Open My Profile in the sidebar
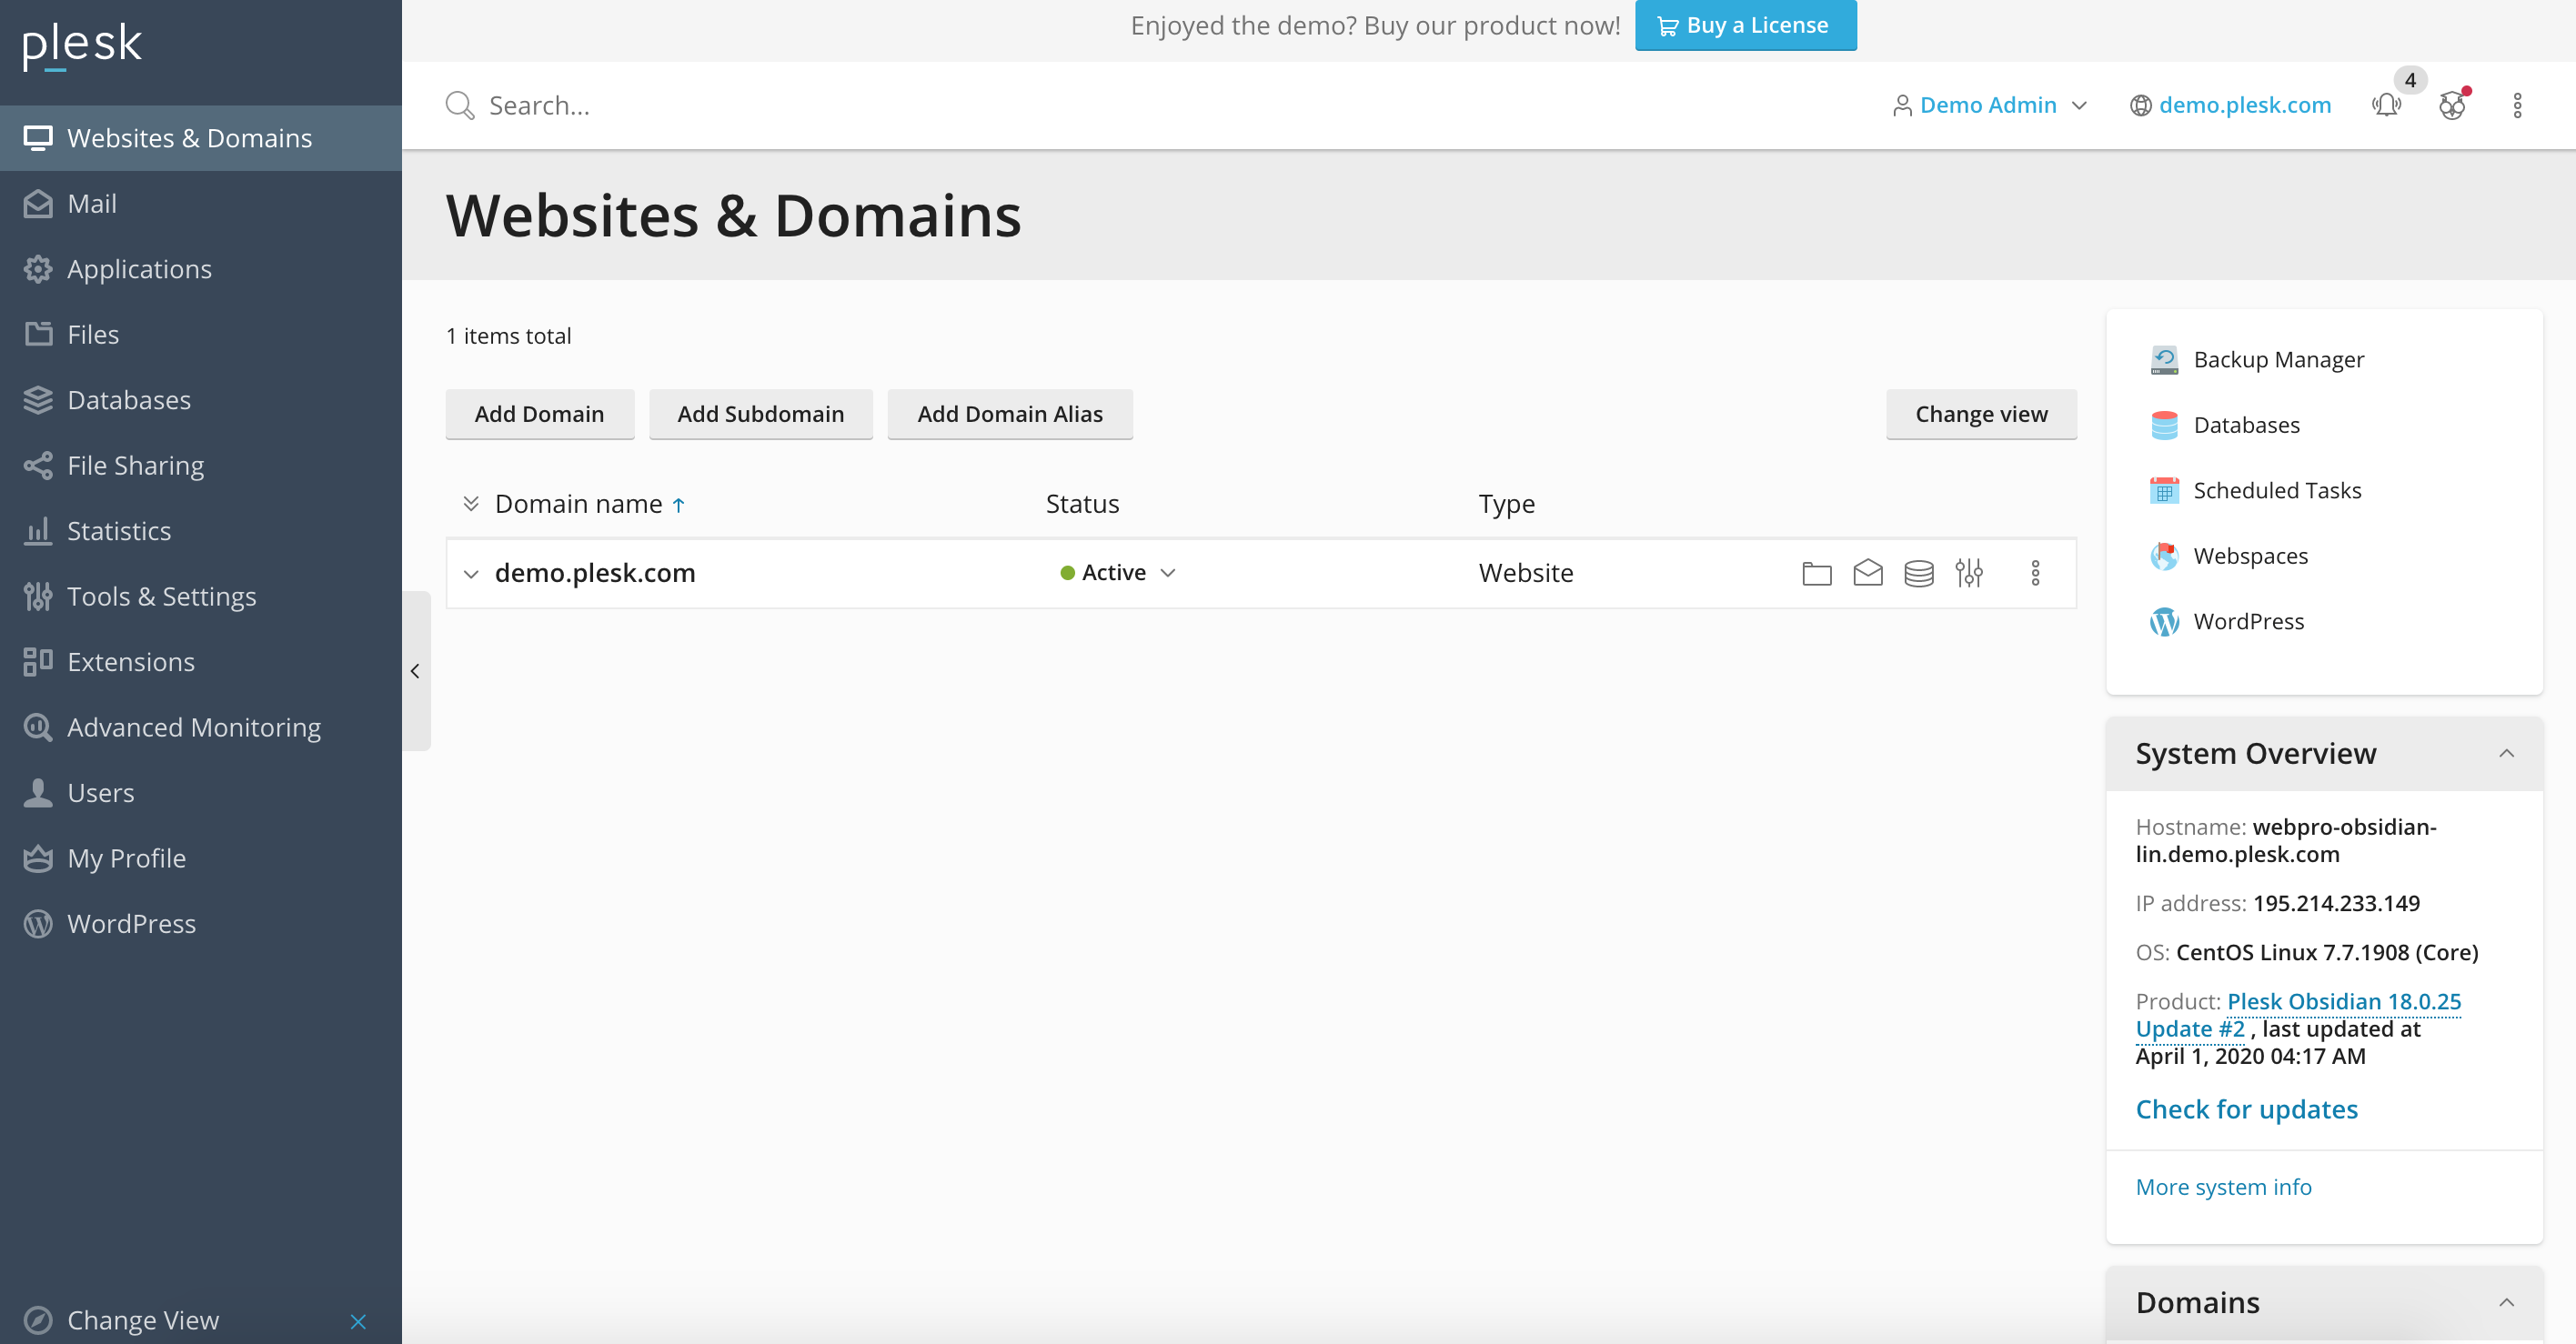This screenshot has width=2576, height=1344. (201, 858)
